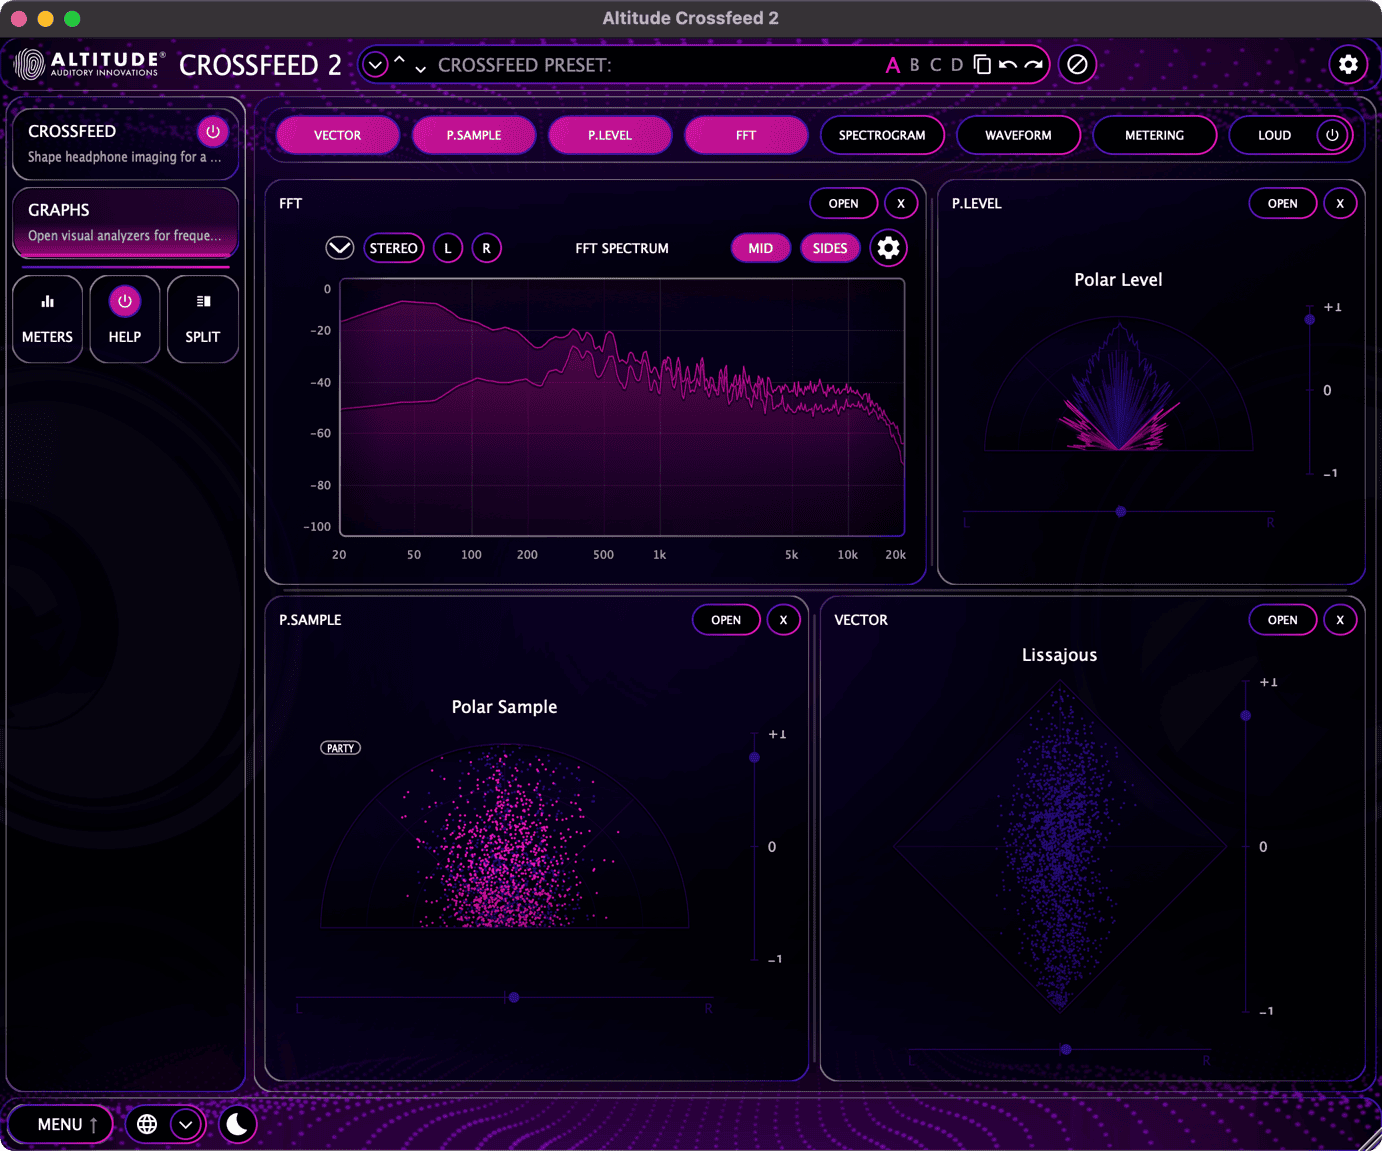
Task: Click the Lissajous vector display
Action: (x=1060, y=846)
